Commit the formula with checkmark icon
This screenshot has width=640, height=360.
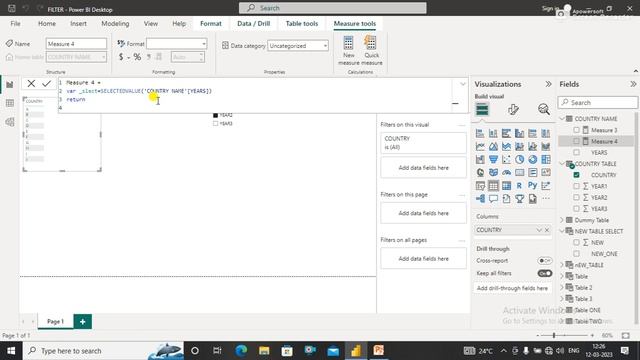click(x=47, y=84)
